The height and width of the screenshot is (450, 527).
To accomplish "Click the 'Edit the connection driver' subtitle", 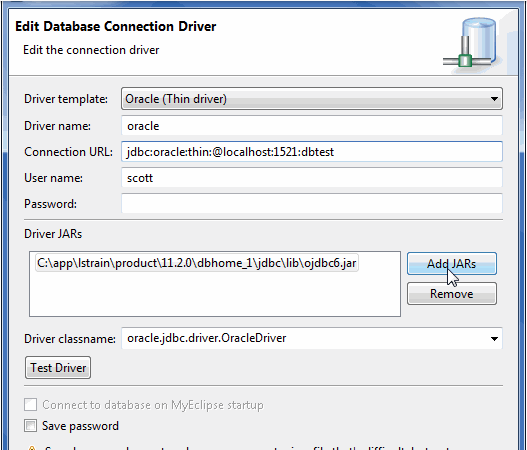I will [x=91, y=50].
